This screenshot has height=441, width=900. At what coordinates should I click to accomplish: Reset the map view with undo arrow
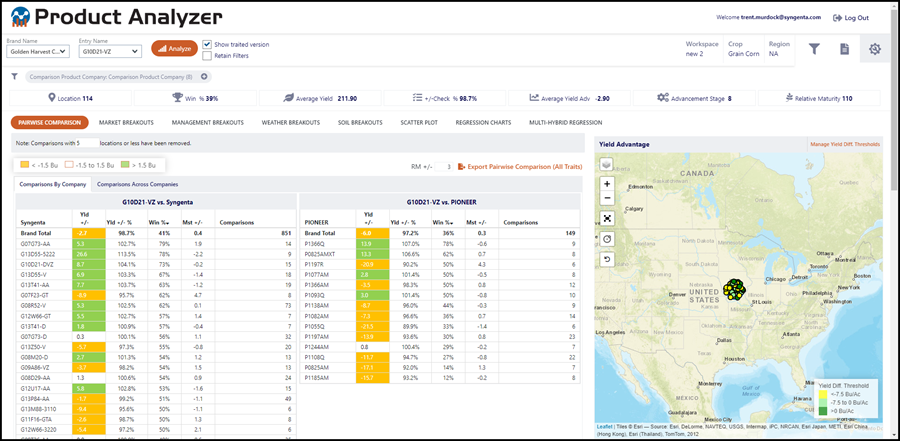[x=607, y=259]
